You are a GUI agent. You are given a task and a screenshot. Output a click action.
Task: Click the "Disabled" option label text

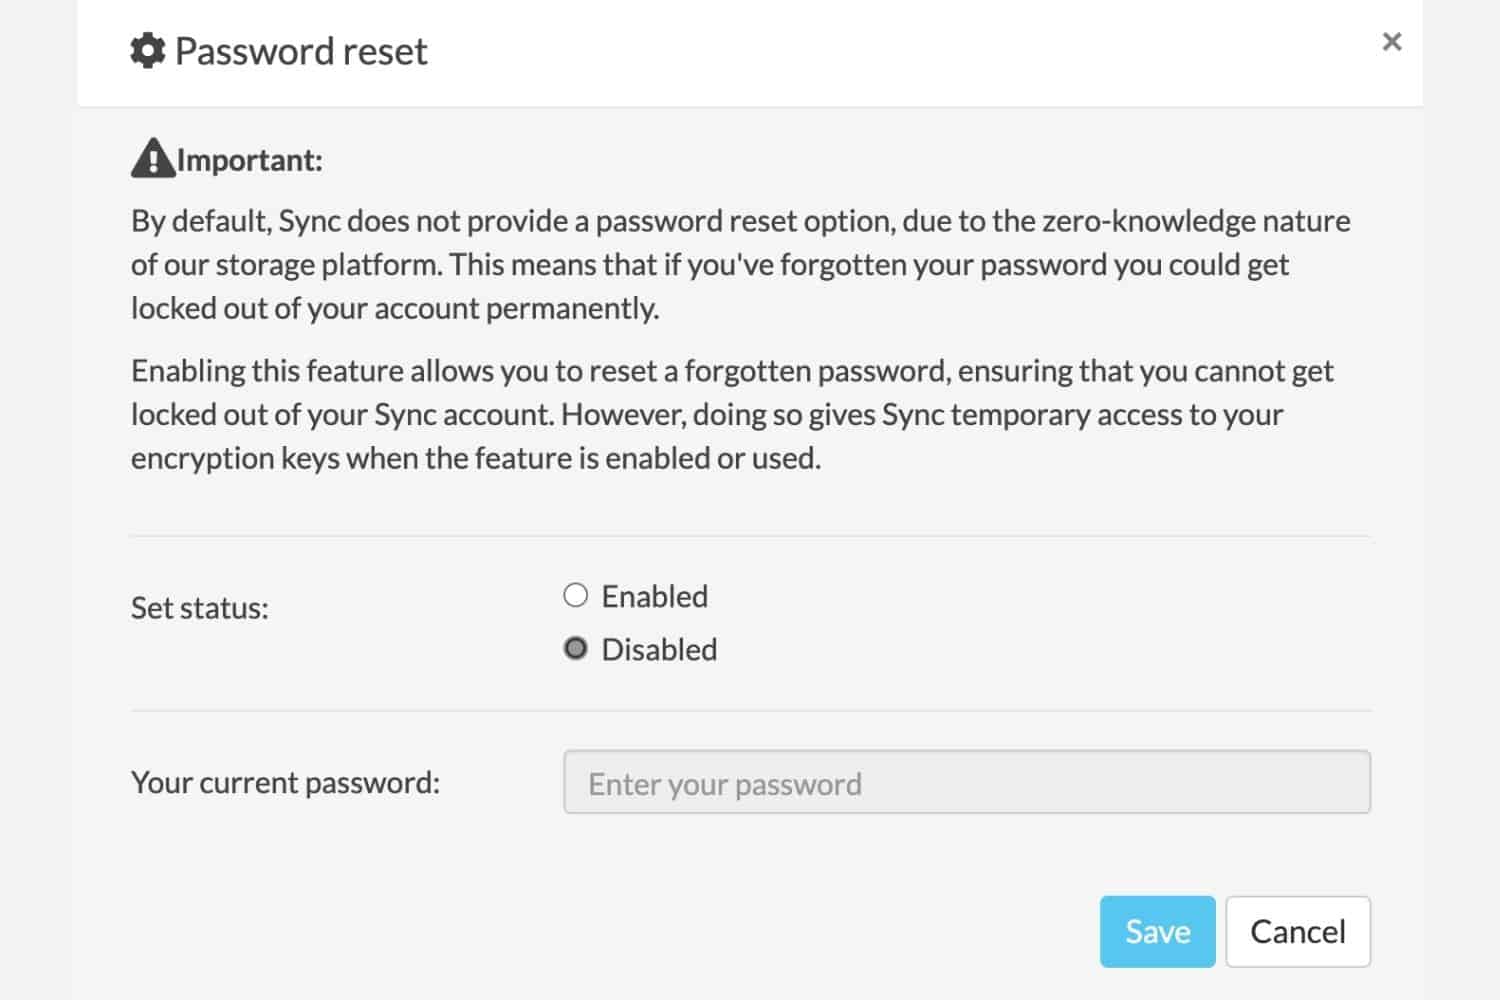(x=659, y=650)
